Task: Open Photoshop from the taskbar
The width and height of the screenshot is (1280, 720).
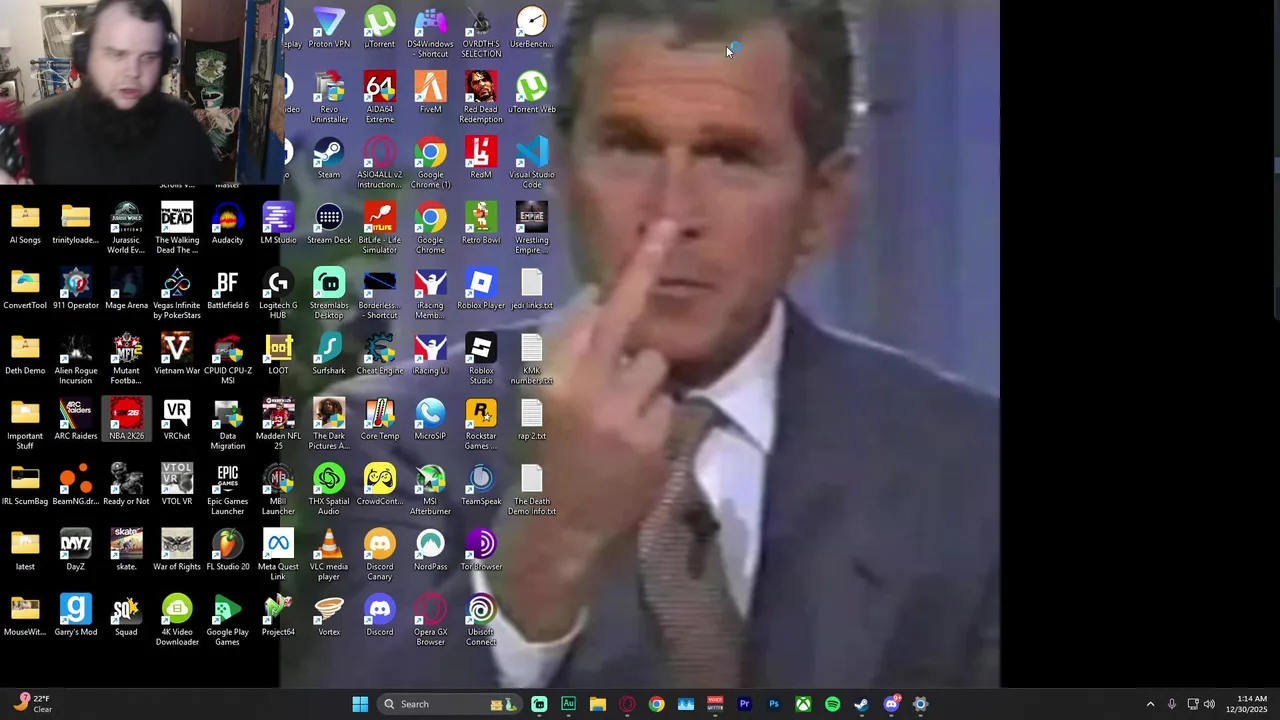Action: [x=774, y=704]
